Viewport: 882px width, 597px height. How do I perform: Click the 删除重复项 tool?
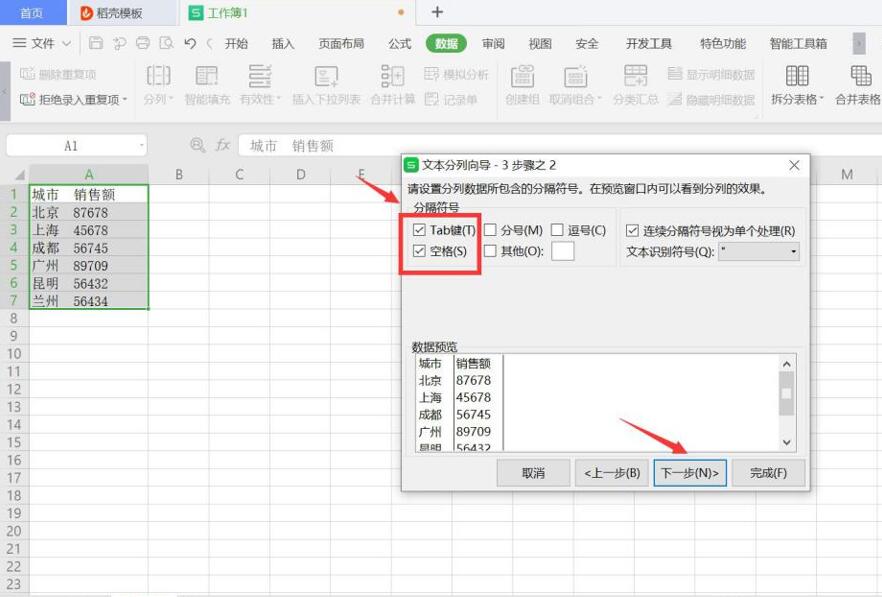tap(57, 74)
